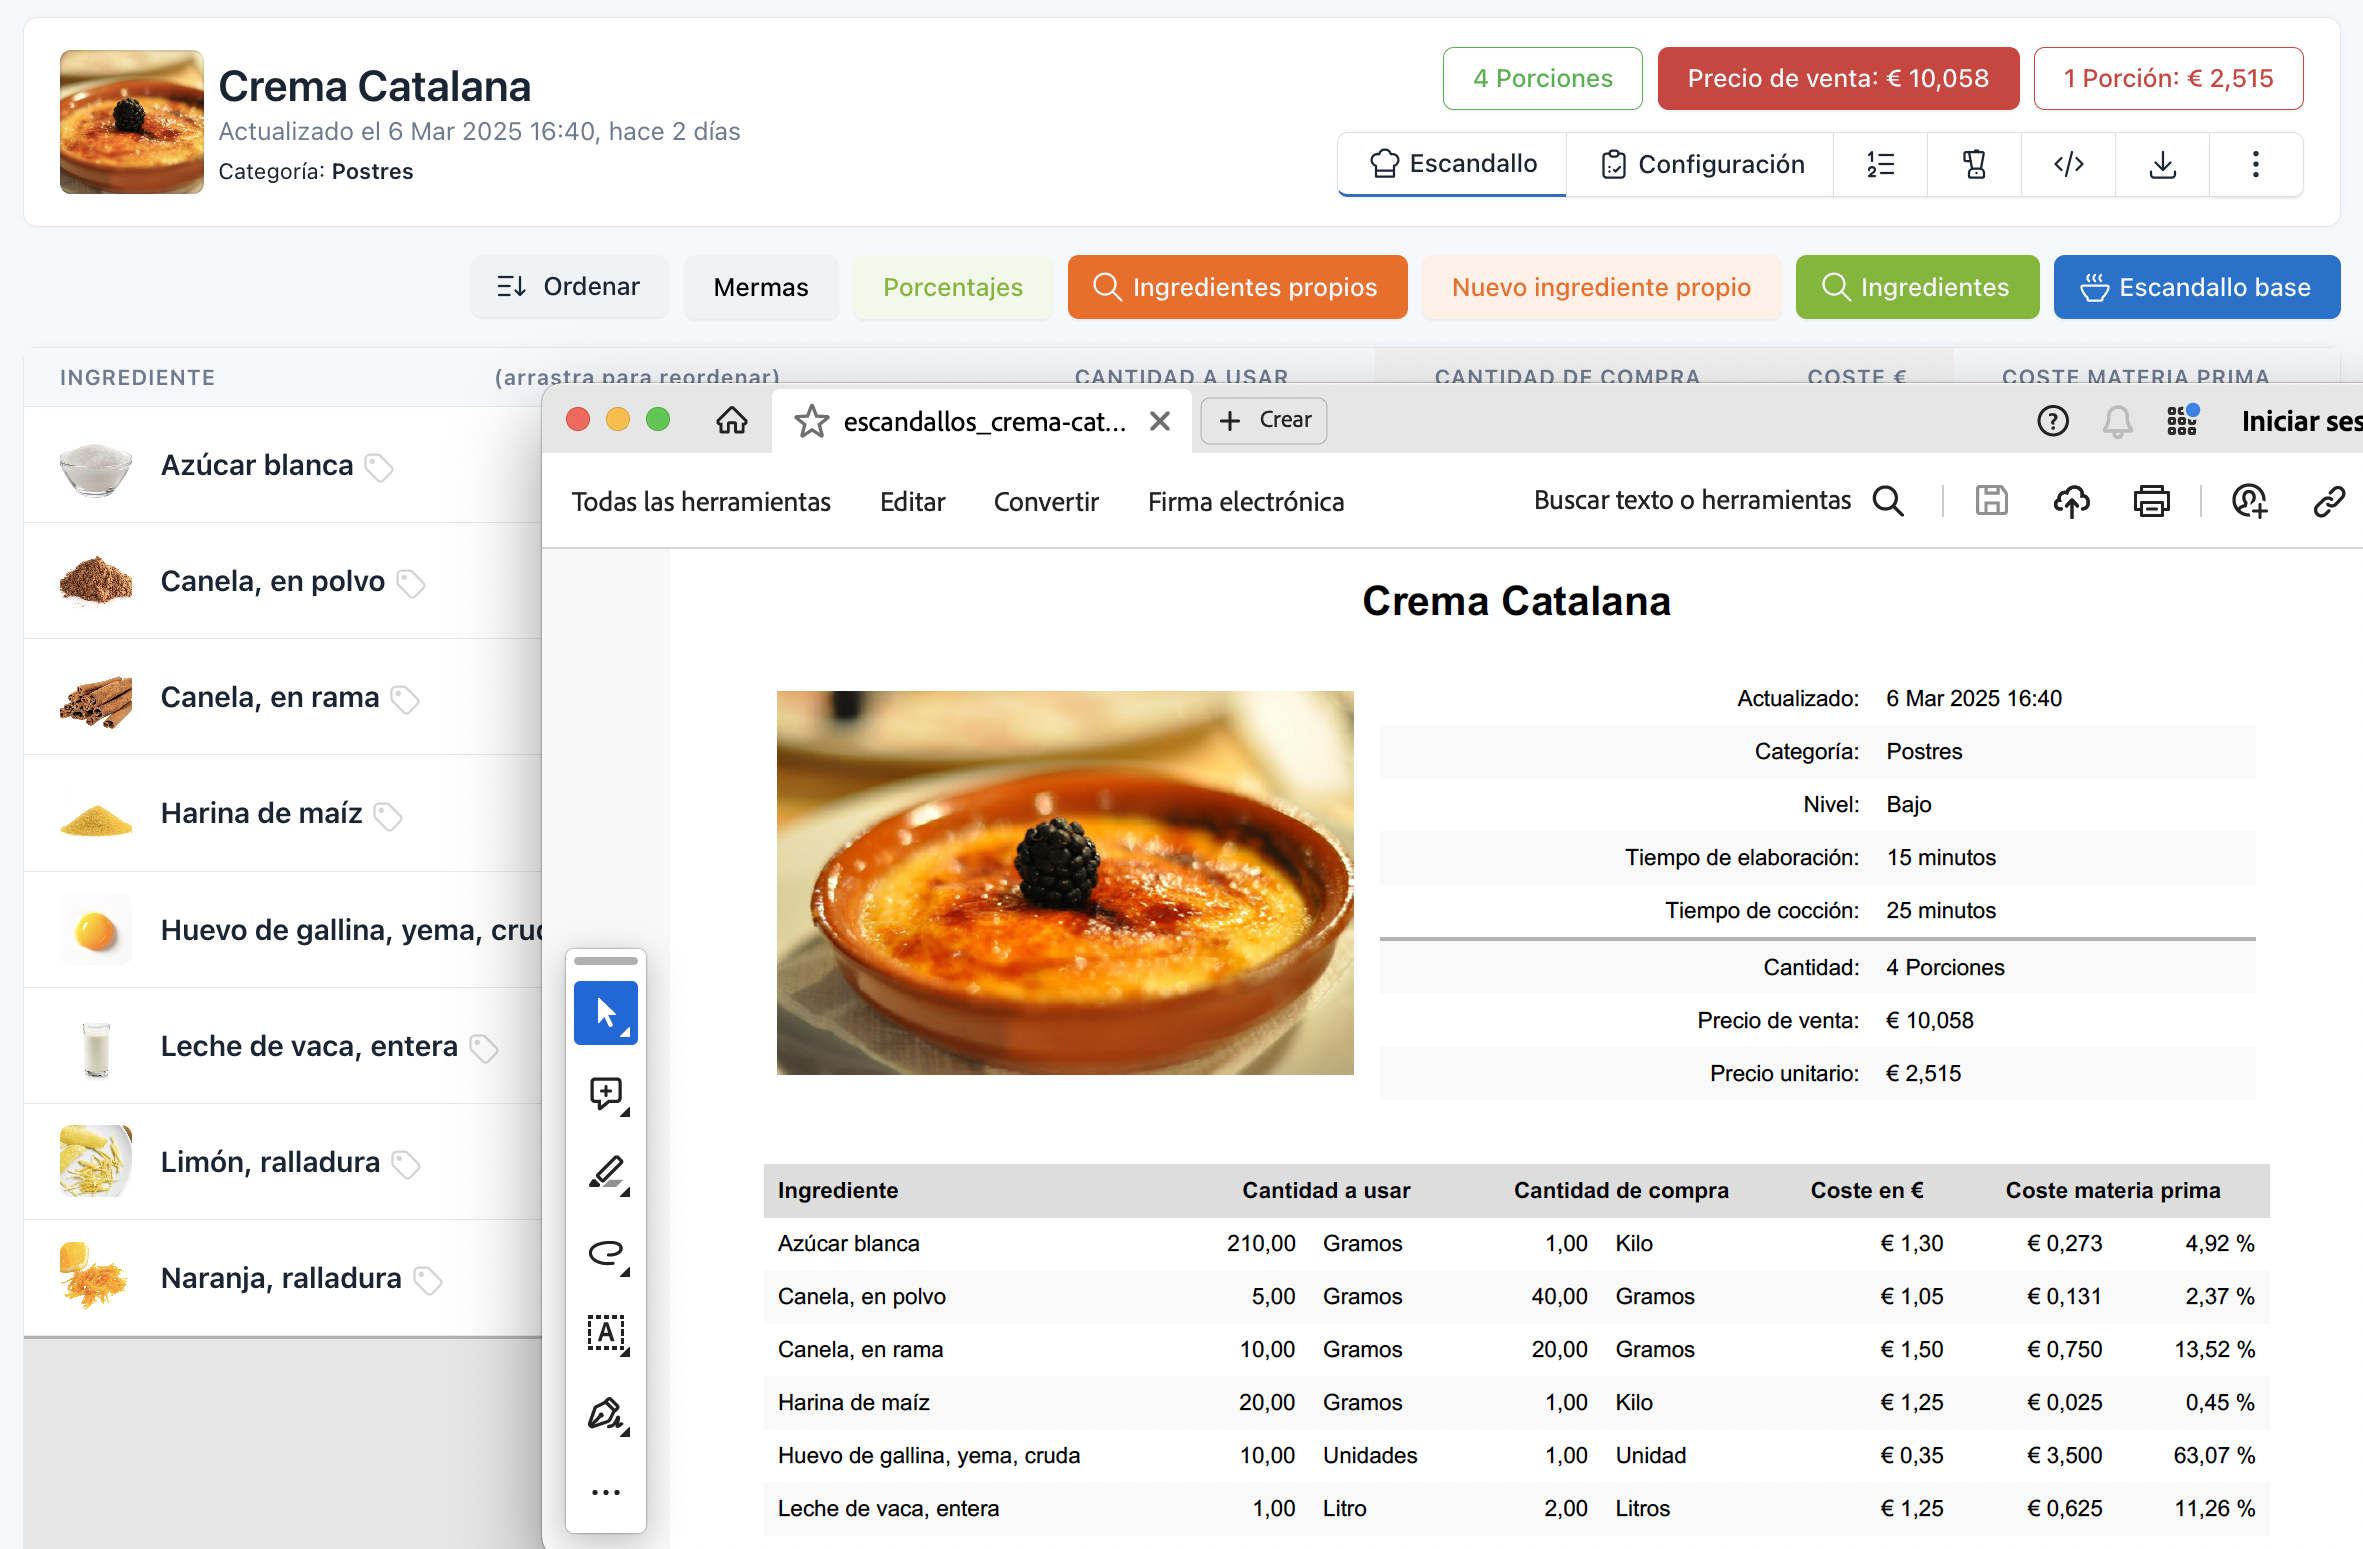
Task: Click the Naranja, ralladura ingredient name
Action: tap(281, 1278)
